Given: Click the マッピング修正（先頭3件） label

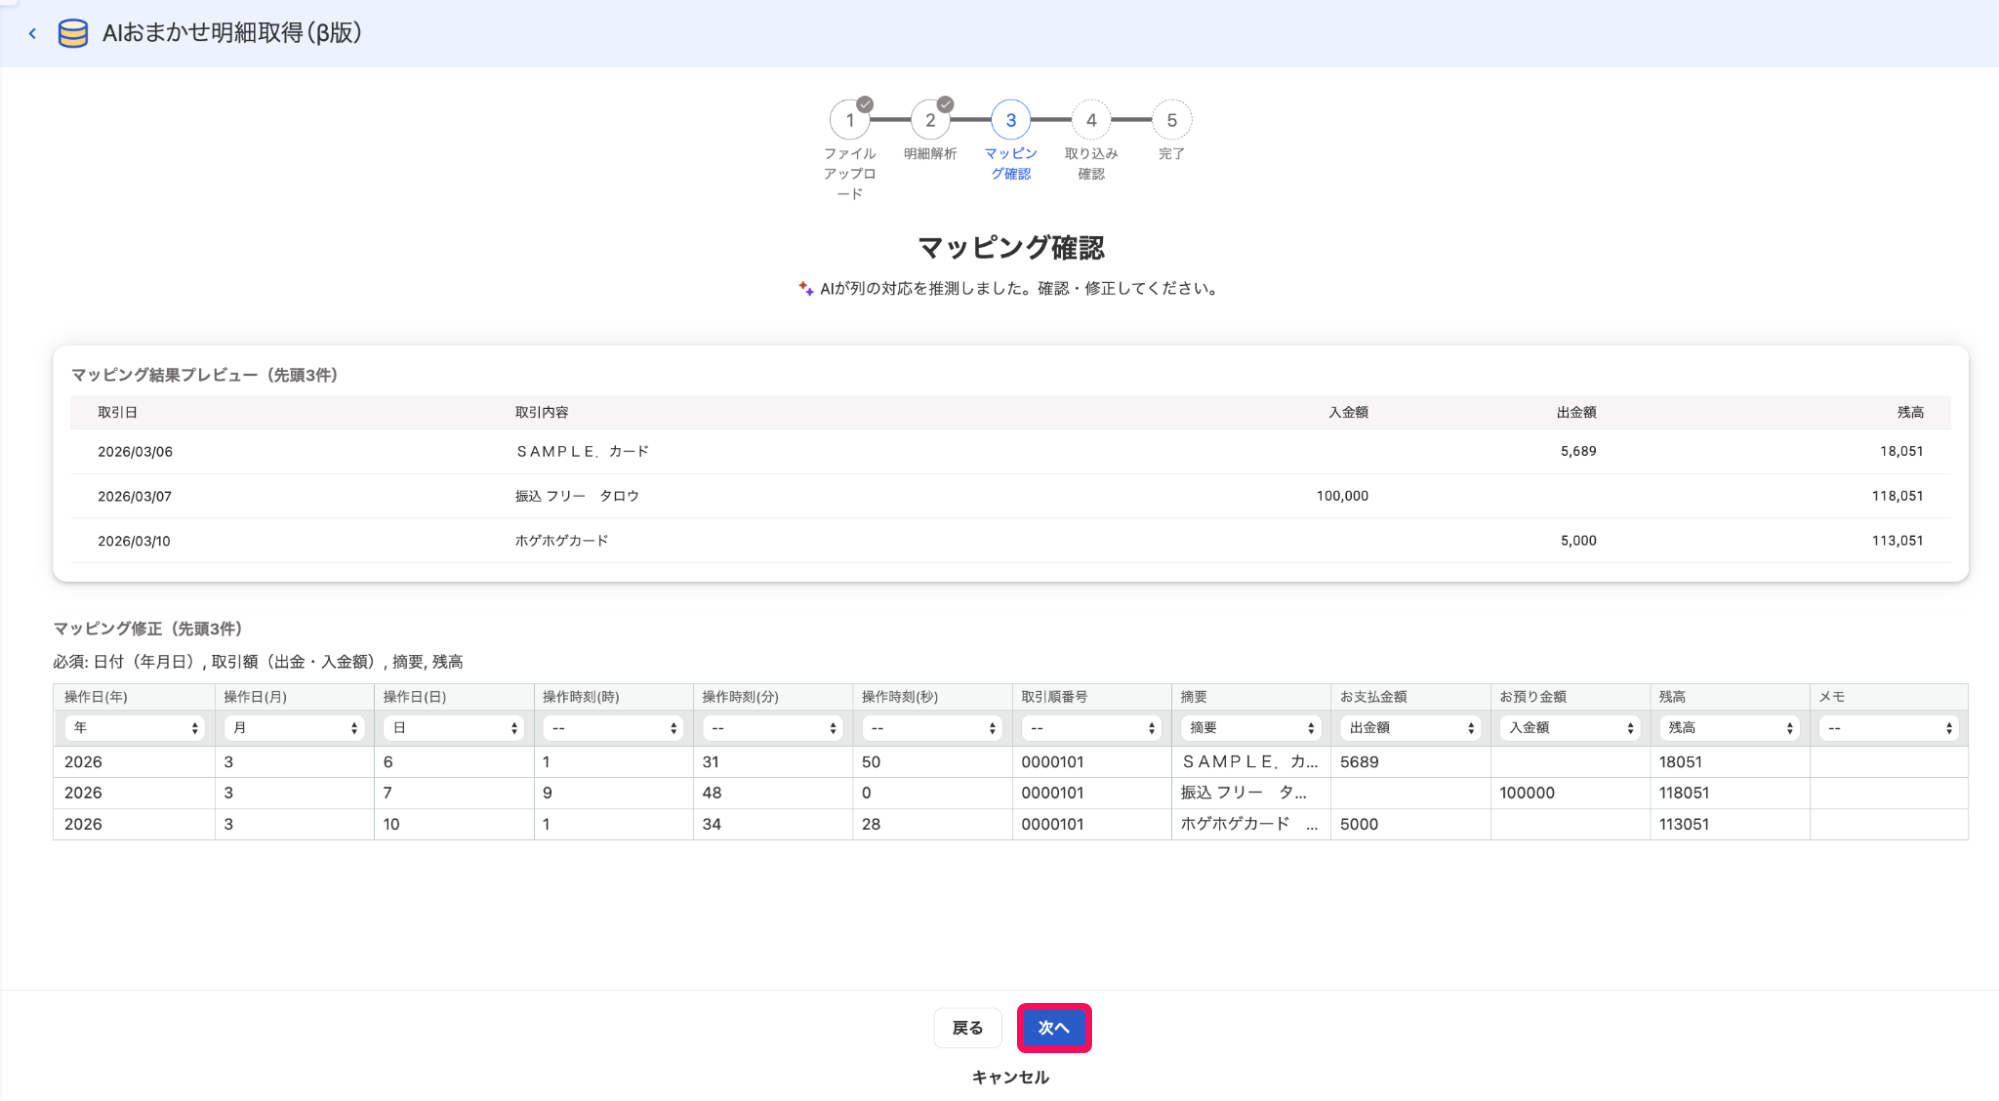Looking at the screenshot, I should [148, 629].
